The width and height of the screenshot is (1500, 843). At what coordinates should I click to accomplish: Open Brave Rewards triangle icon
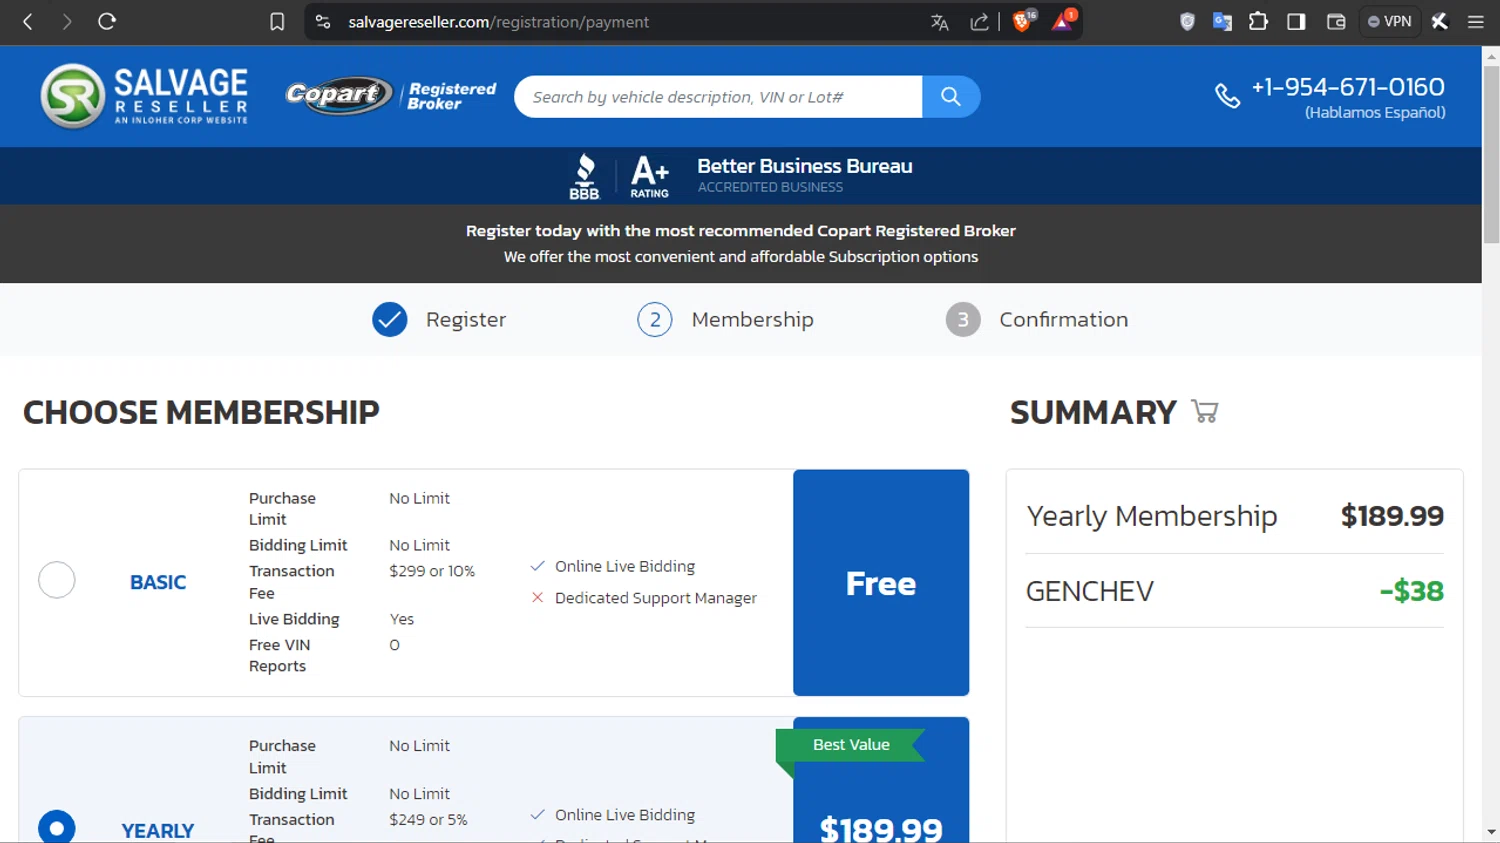[1063, 21]
